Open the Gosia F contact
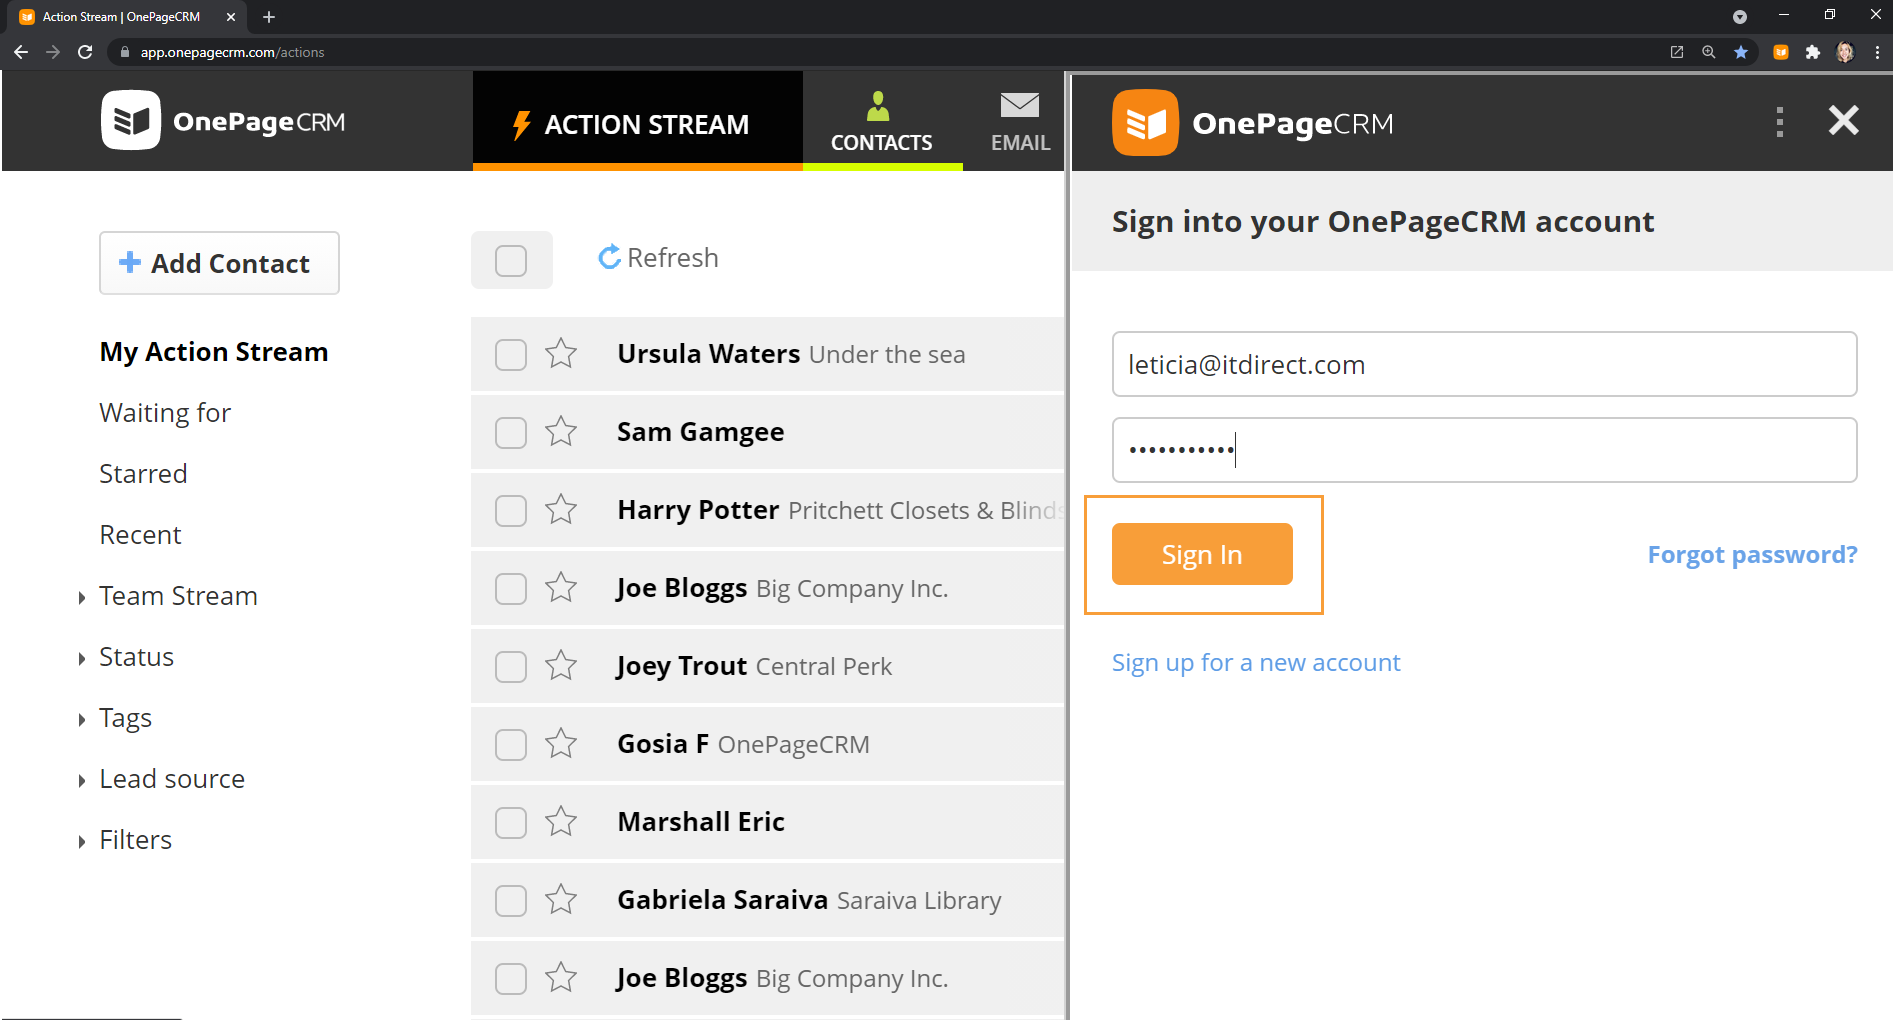The width and height of the screenshot is (1893, 1020). coord(663,744)
